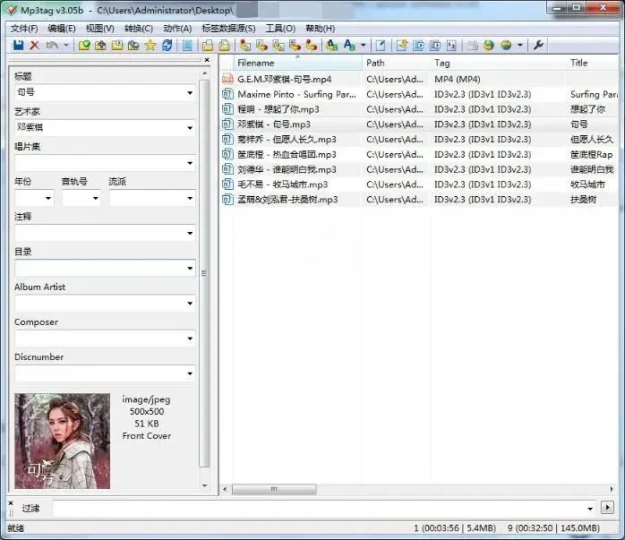The height and width of the screenshot is (540, 625).
Task: Copy tag with the toolbar copy icon
Action: point(207,45)
